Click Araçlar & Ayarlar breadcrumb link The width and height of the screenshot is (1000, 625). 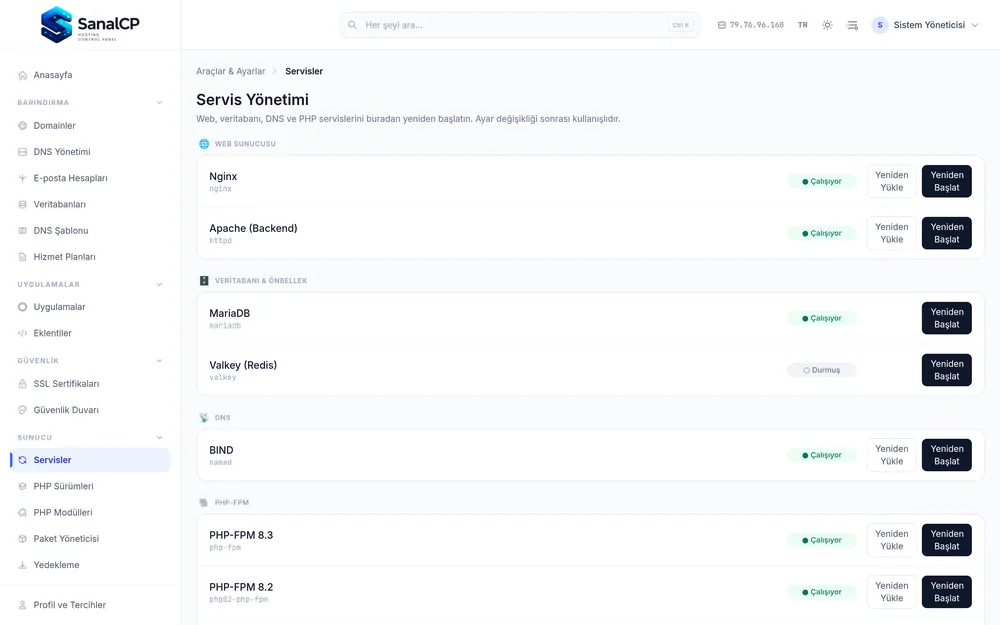click(230, 71)
